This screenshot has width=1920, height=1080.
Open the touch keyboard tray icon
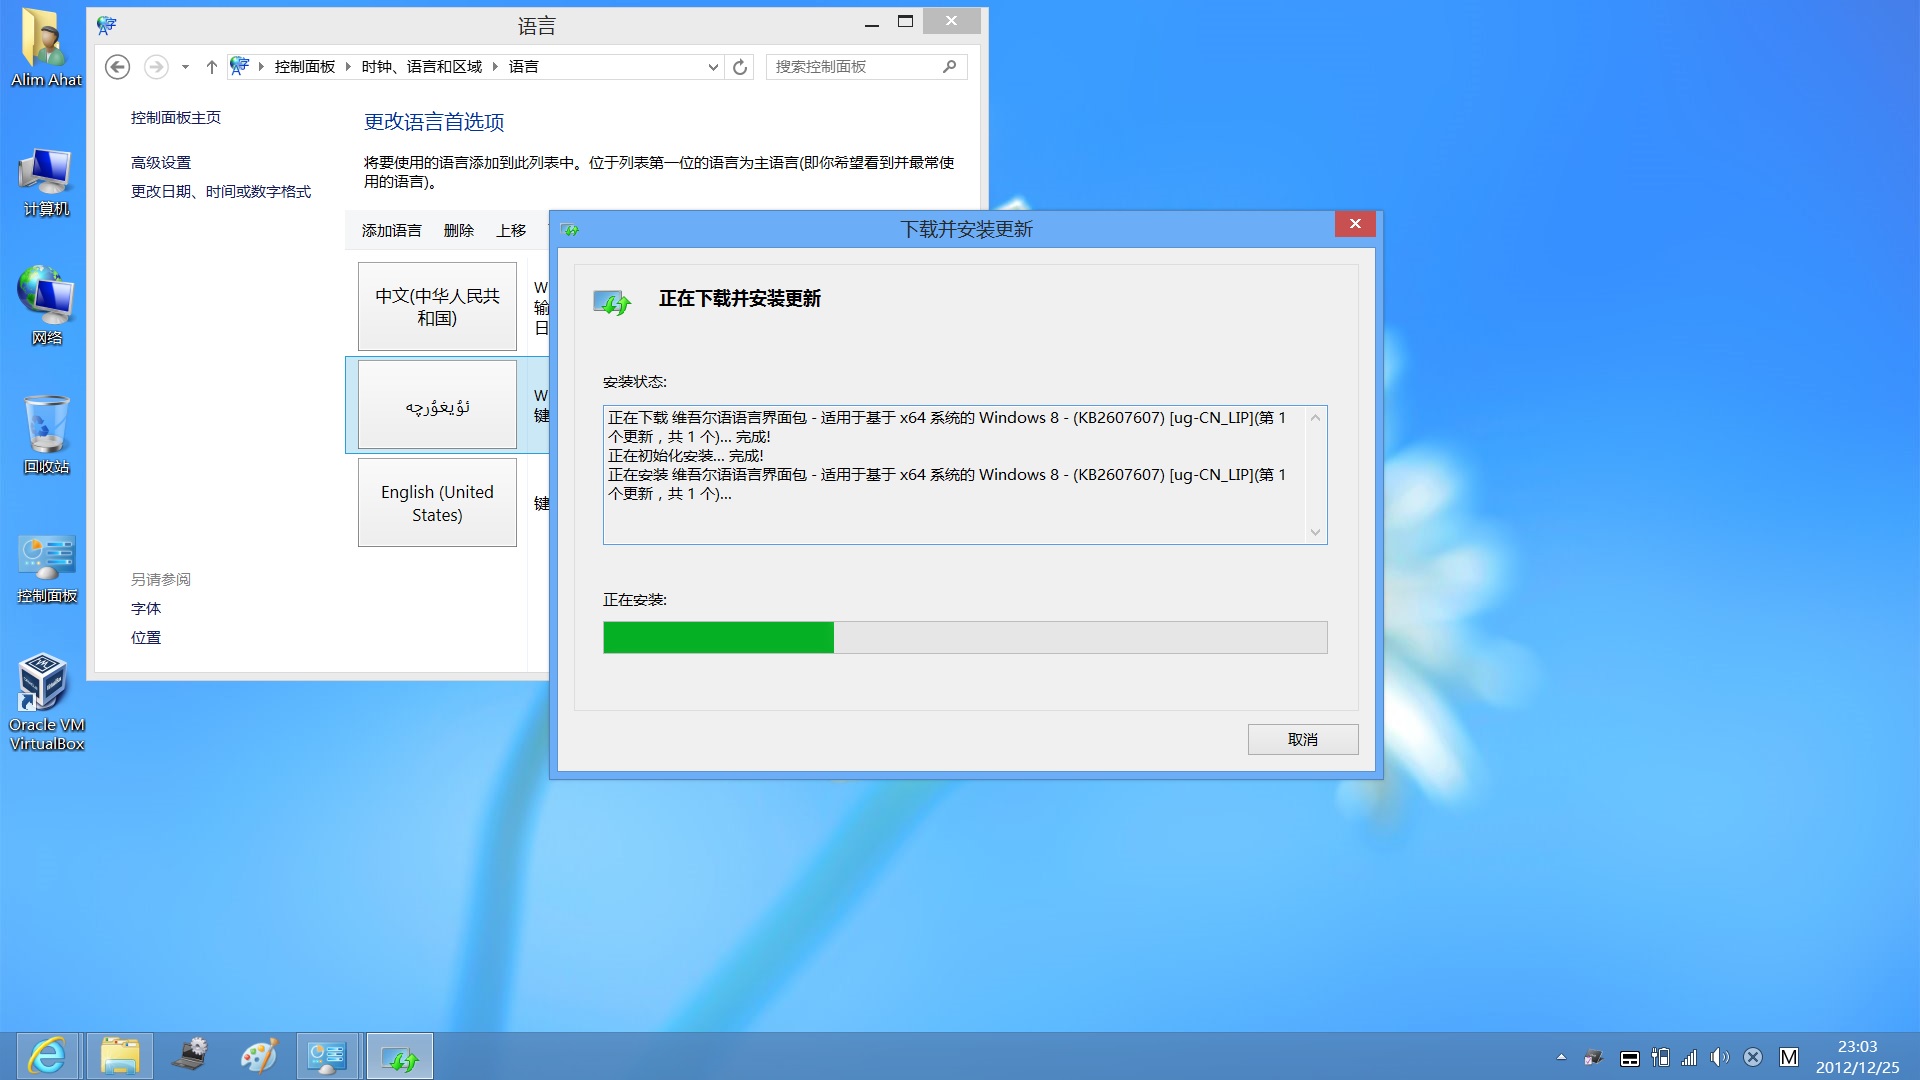1629,1058
